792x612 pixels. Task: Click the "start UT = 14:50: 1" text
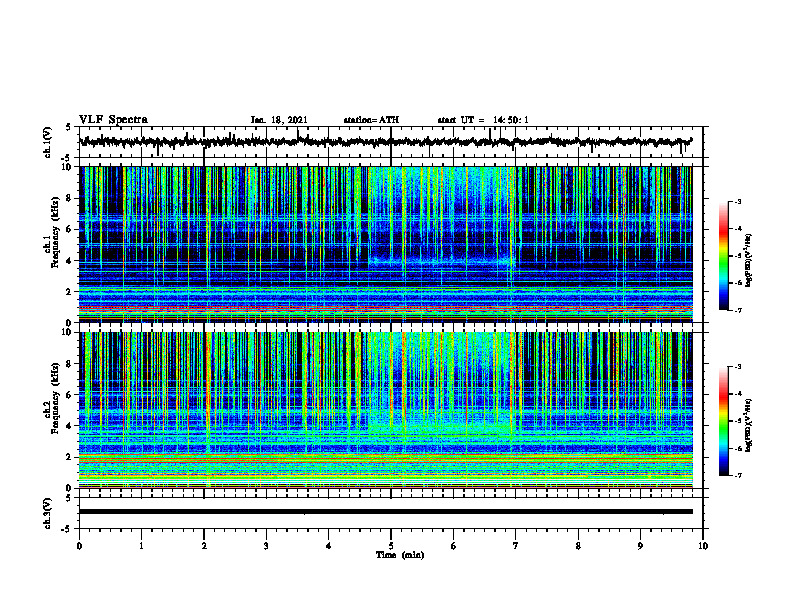click(483, 120)
